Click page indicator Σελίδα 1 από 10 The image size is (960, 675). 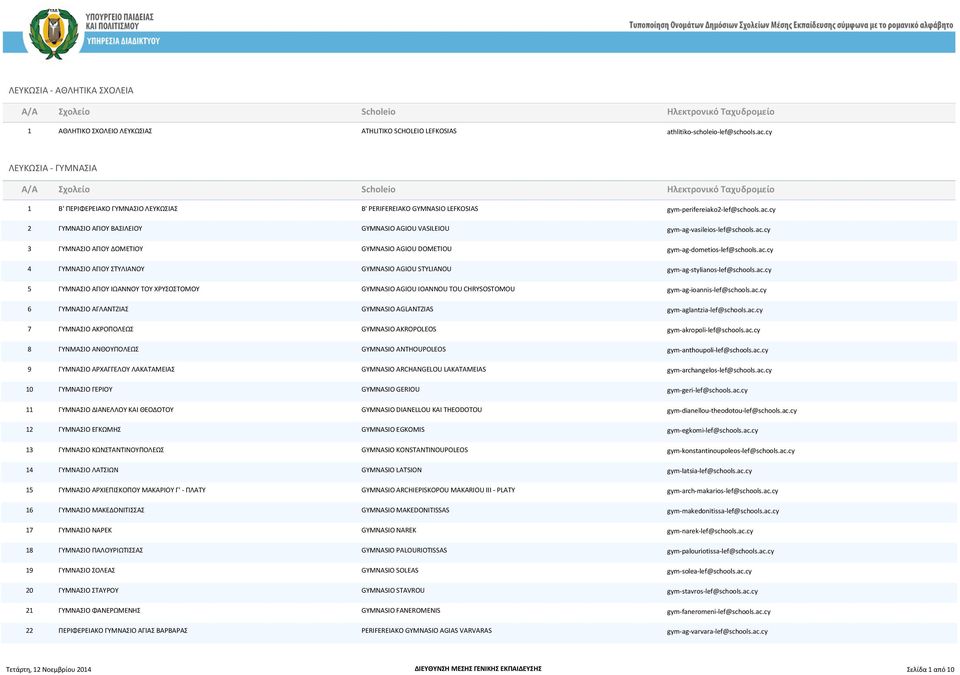(930, 669)
